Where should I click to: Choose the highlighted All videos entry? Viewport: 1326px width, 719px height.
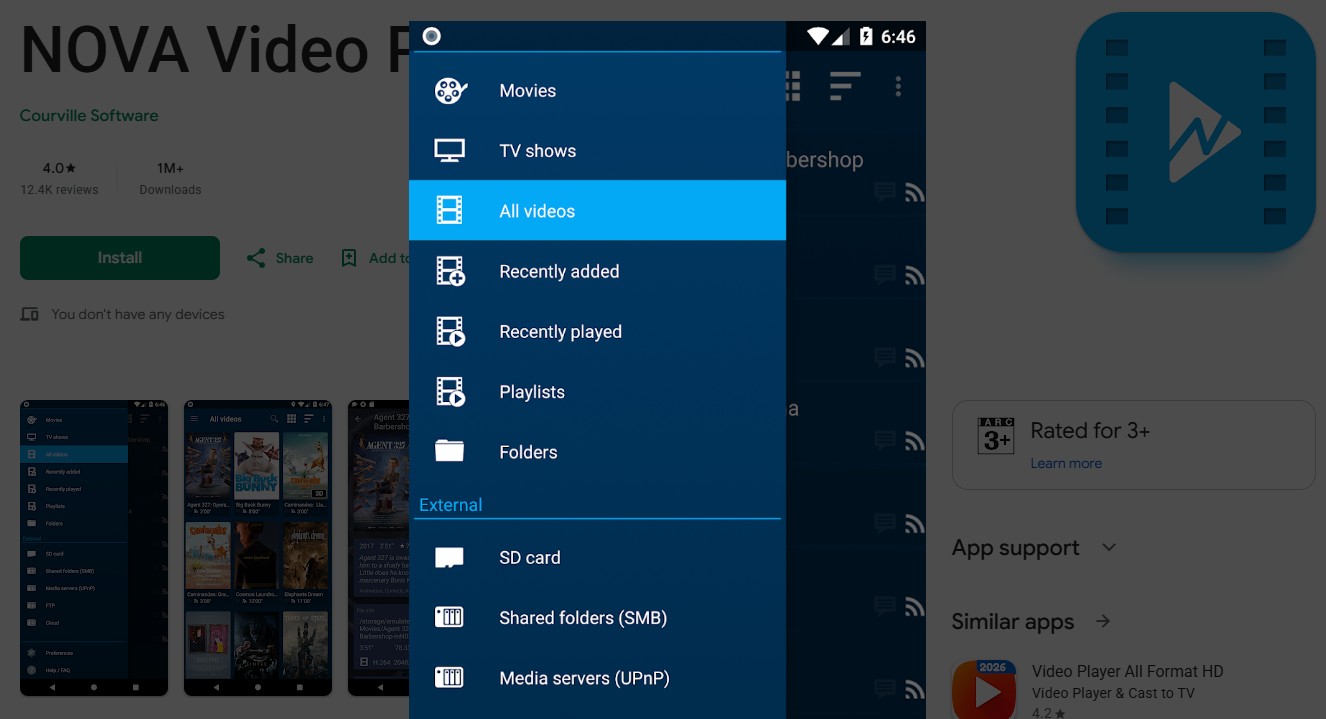(x=597, y=211)
